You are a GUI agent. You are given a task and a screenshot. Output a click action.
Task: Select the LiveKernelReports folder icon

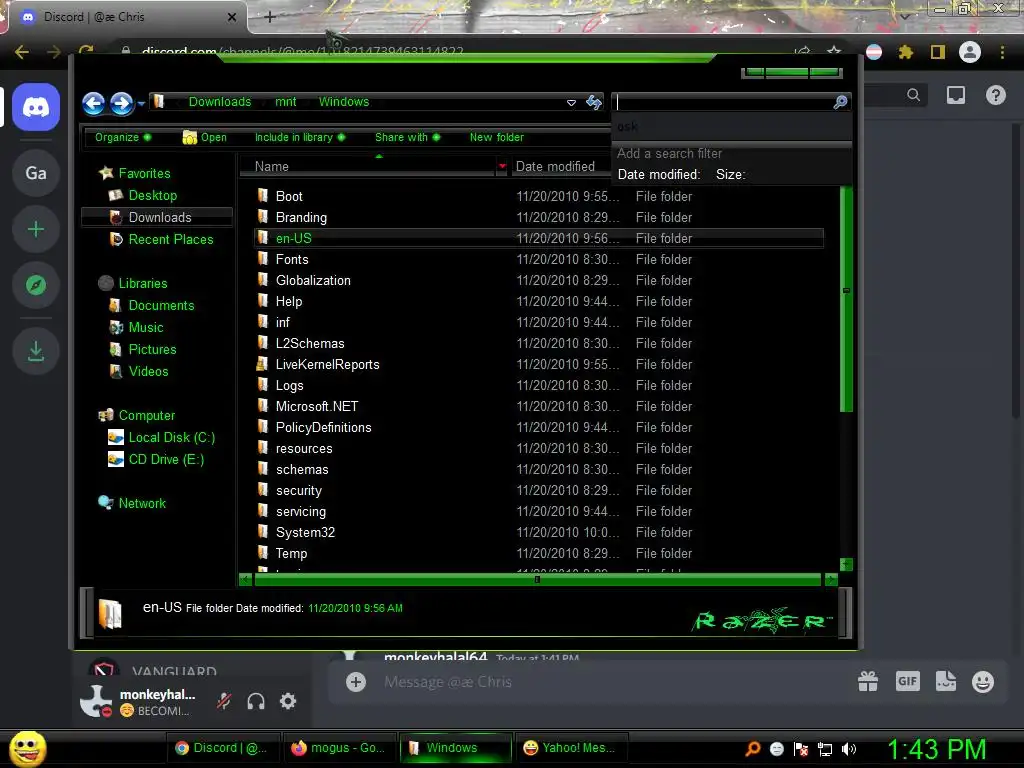point(263,364)
